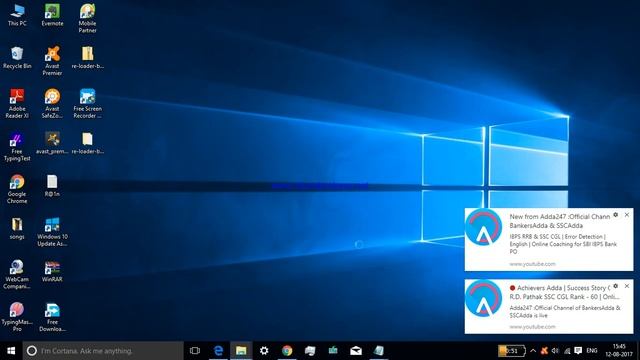Image resolution: width=640 pixels, height=360 pixels.
Task: Switch the ENG input language indicator
Action: click(x=592, y=351)
